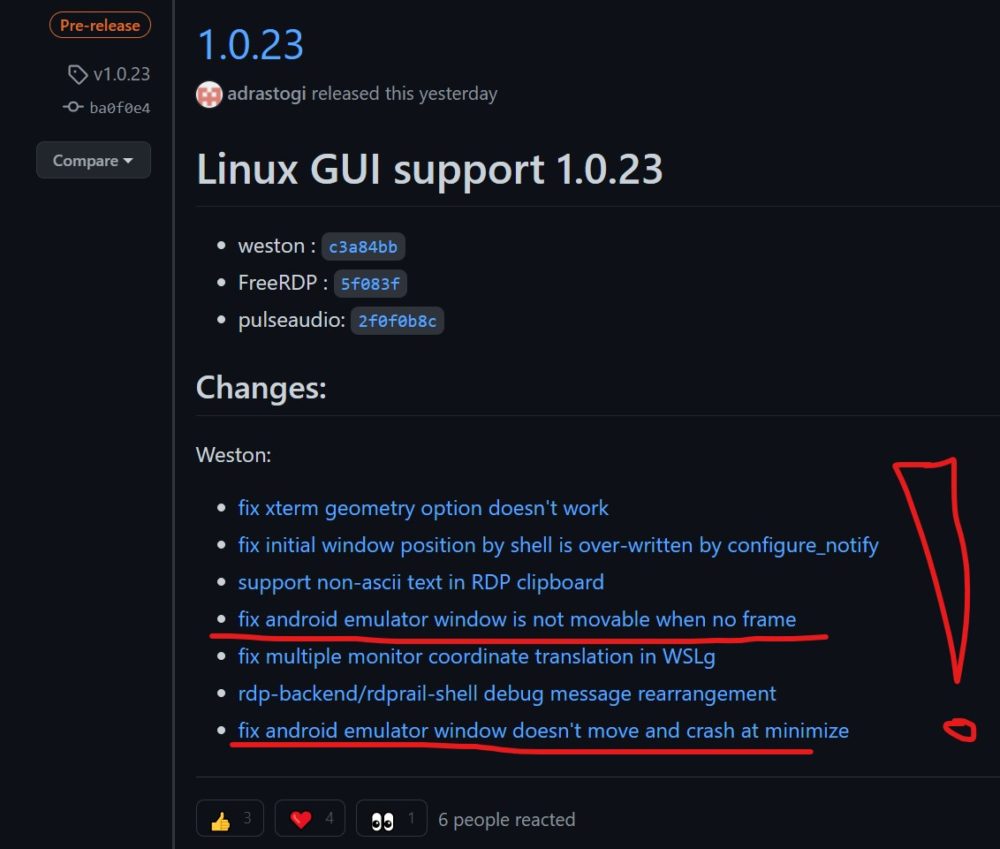Click the Pre-release label badge
This screenshot has width=1000, height=849.
(x=100, y=26)
